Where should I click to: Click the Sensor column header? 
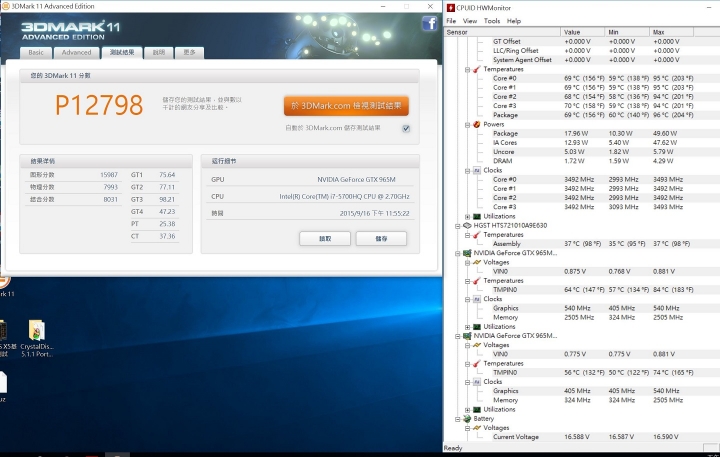502,32
